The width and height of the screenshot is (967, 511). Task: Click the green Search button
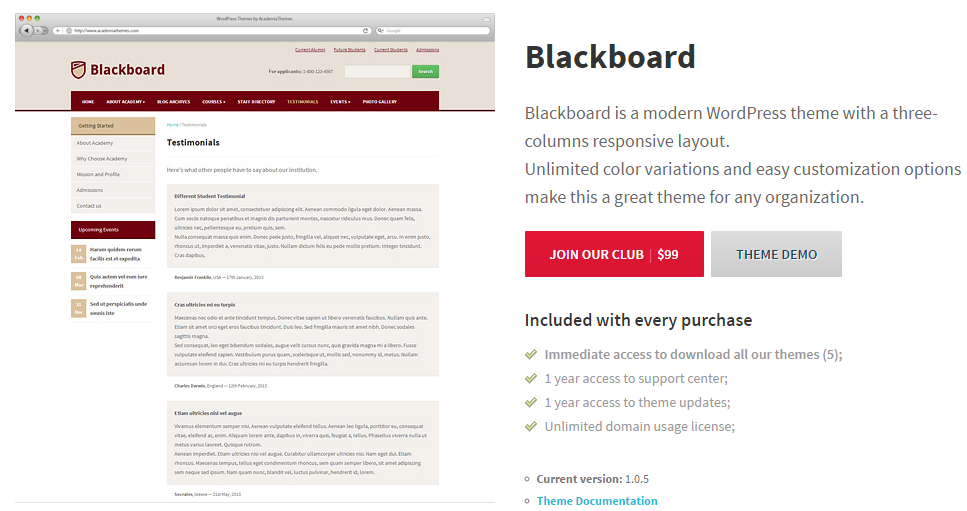pos(426,72)
